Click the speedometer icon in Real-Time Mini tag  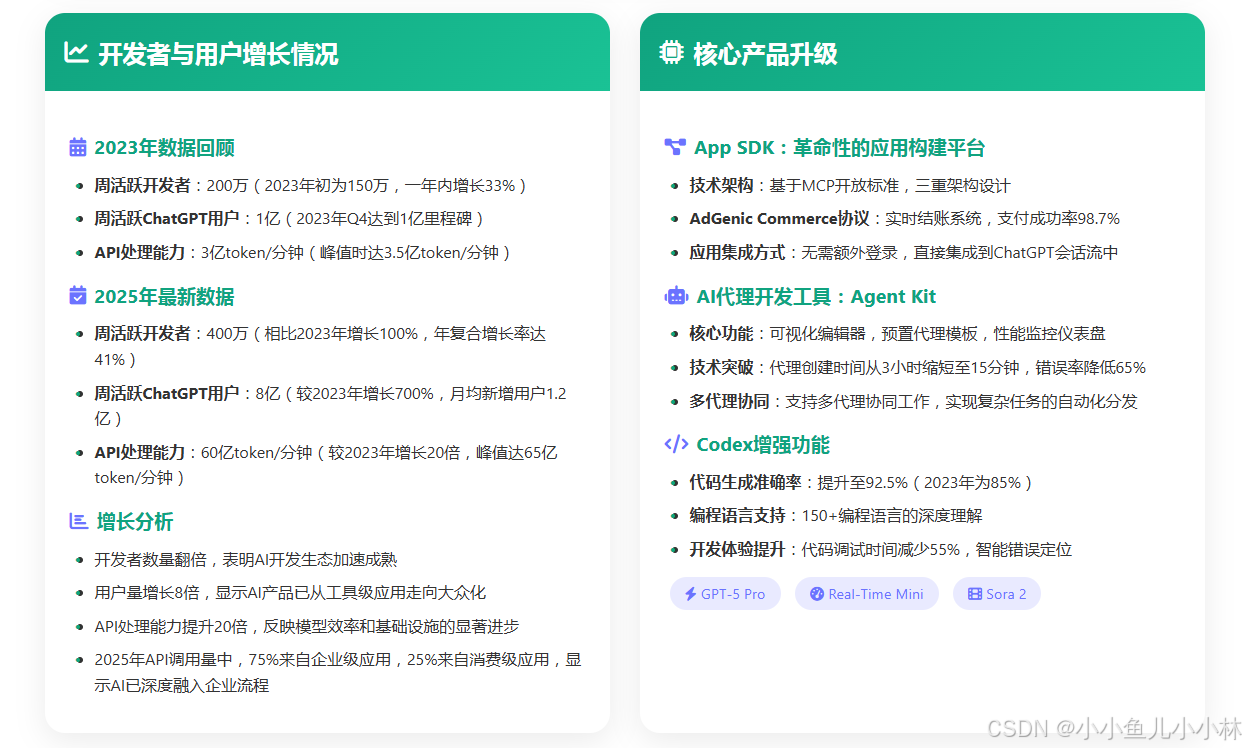click(x=817, y=593)
